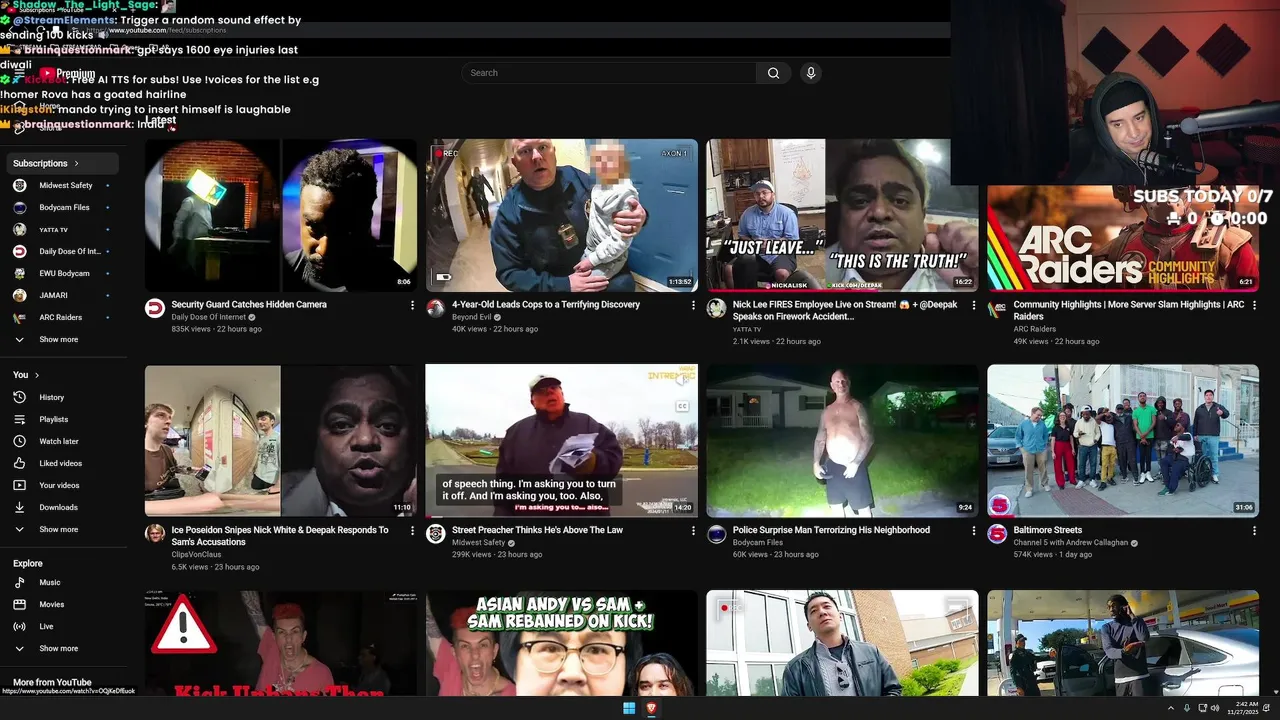This screenshot has width=1280, height=720.
Task: Open more options for Security Guard video
Action: click(x=412, y=305)
